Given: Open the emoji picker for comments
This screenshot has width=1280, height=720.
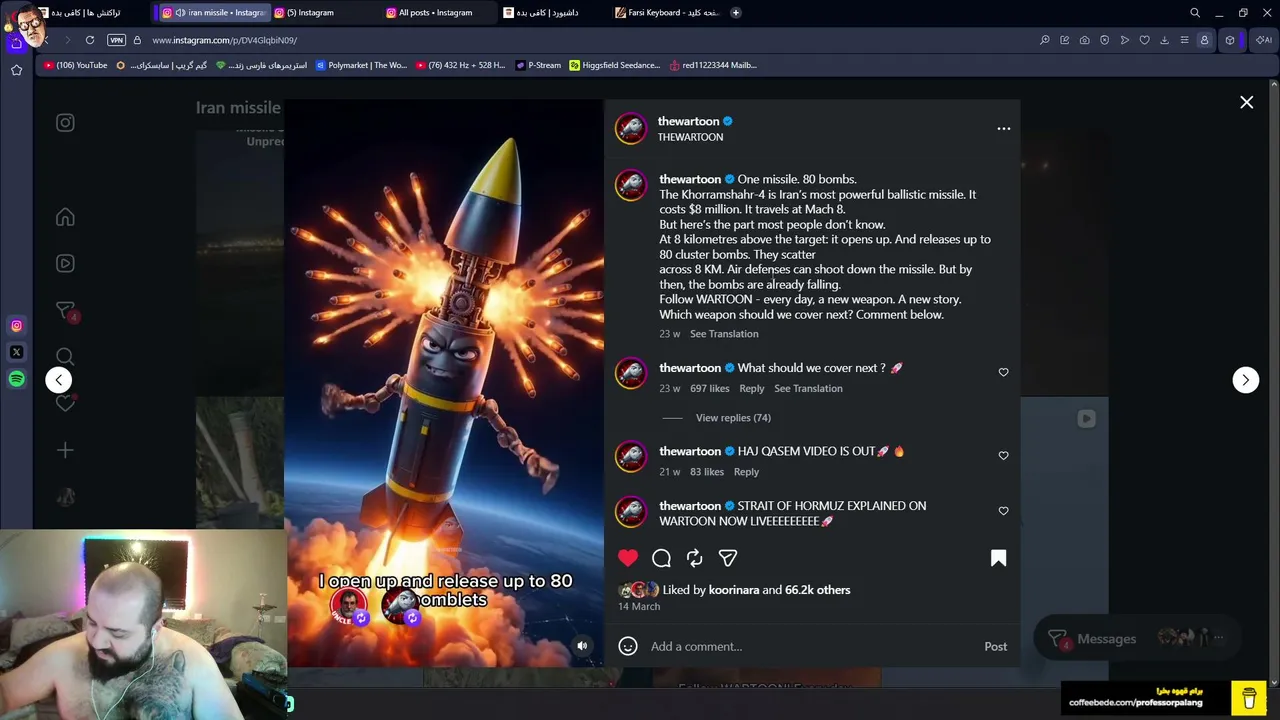Looking at the screenshot, I should 628,646.
